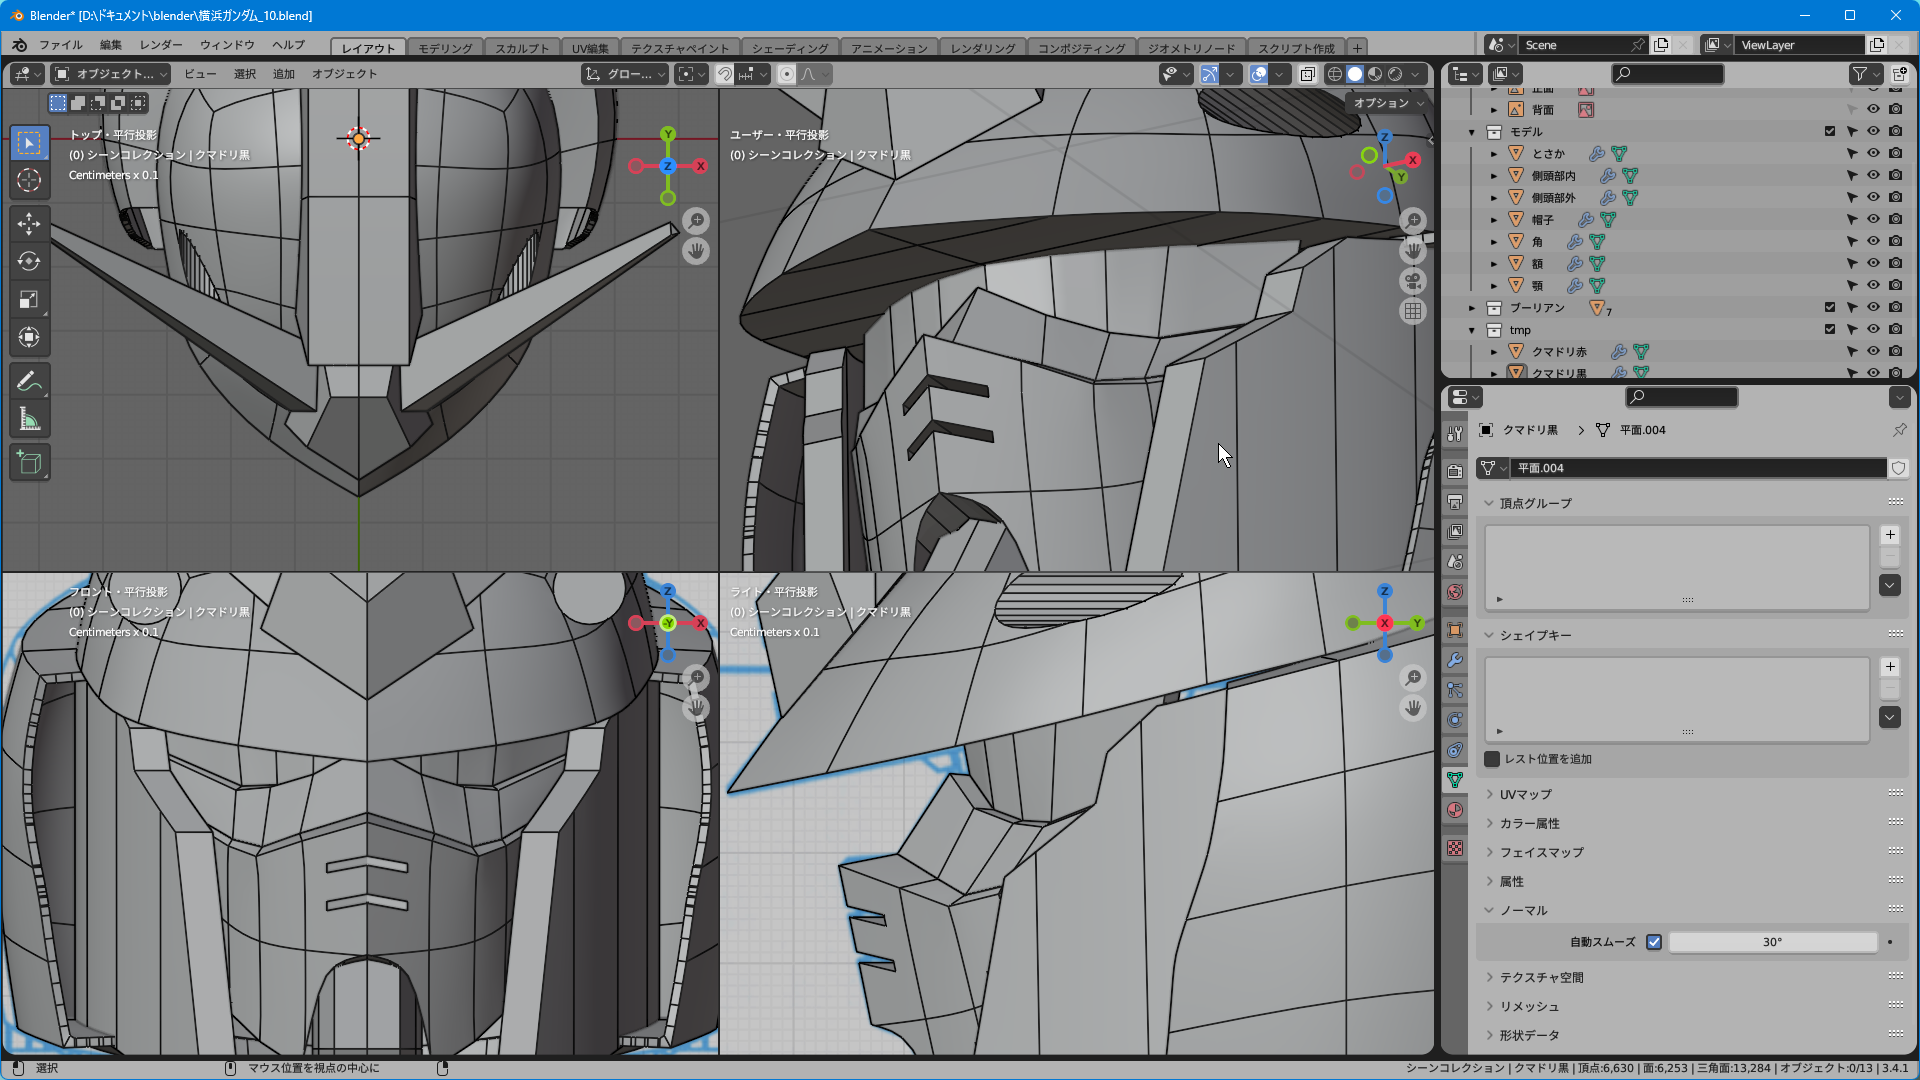Select the 3D Cursor tool
The image size is (1920, 1080).
(29, 180)
